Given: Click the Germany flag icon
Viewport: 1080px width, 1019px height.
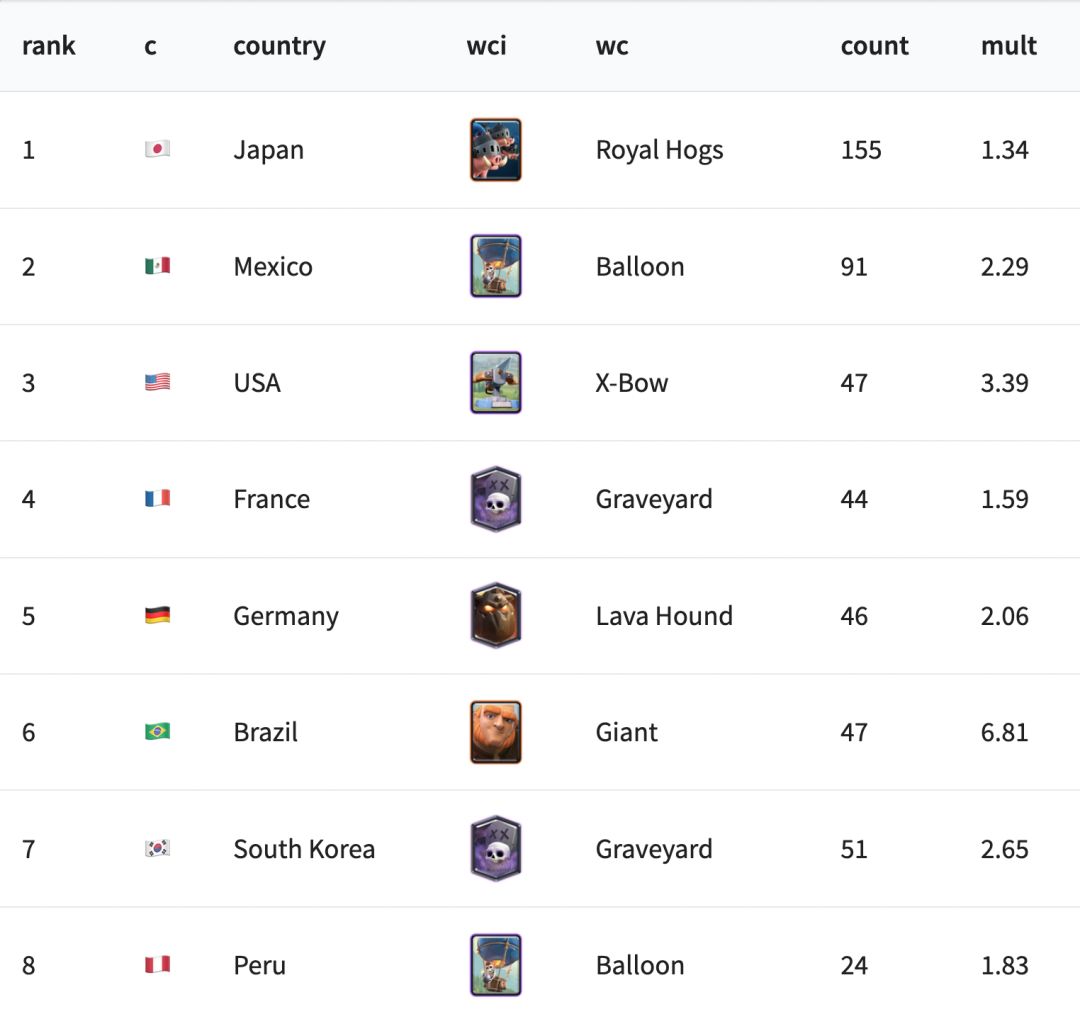Looking at the screenshot, I should tap(157, 616).
